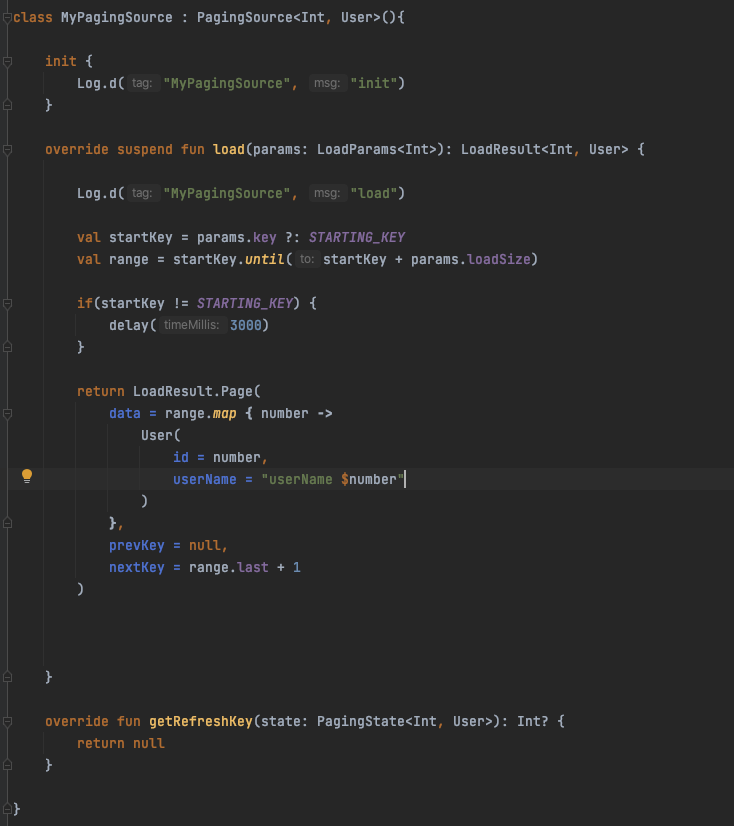This screenshot has width=734, height=826.
Task: Click fold marker closing the load function
Action: click(x=7, y=677)
